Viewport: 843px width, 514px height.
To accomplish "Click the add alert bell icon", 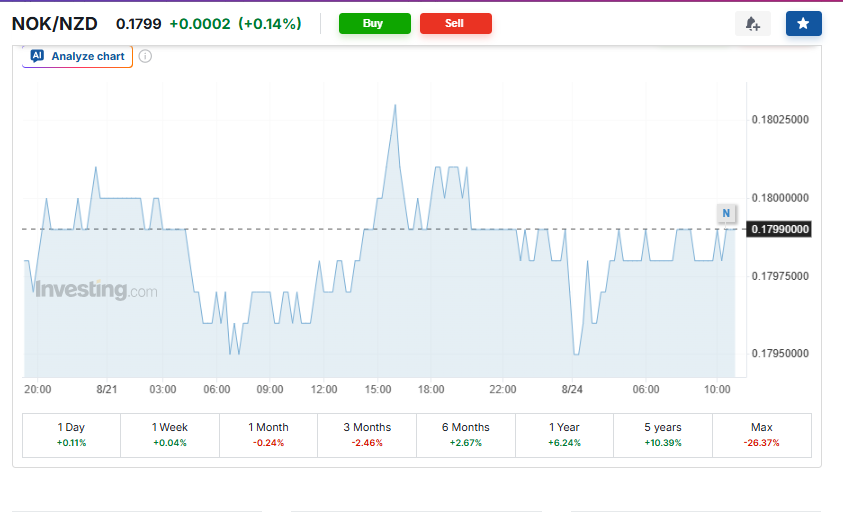I will click(753, 24).
